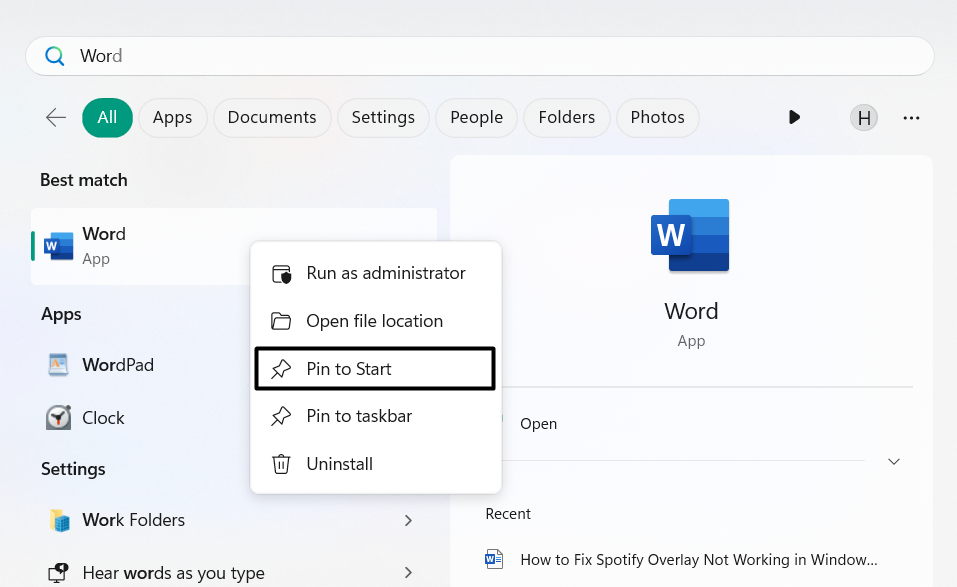Open the H user profile avatar
Screen dimensions: 957x587
coord(864,118)
